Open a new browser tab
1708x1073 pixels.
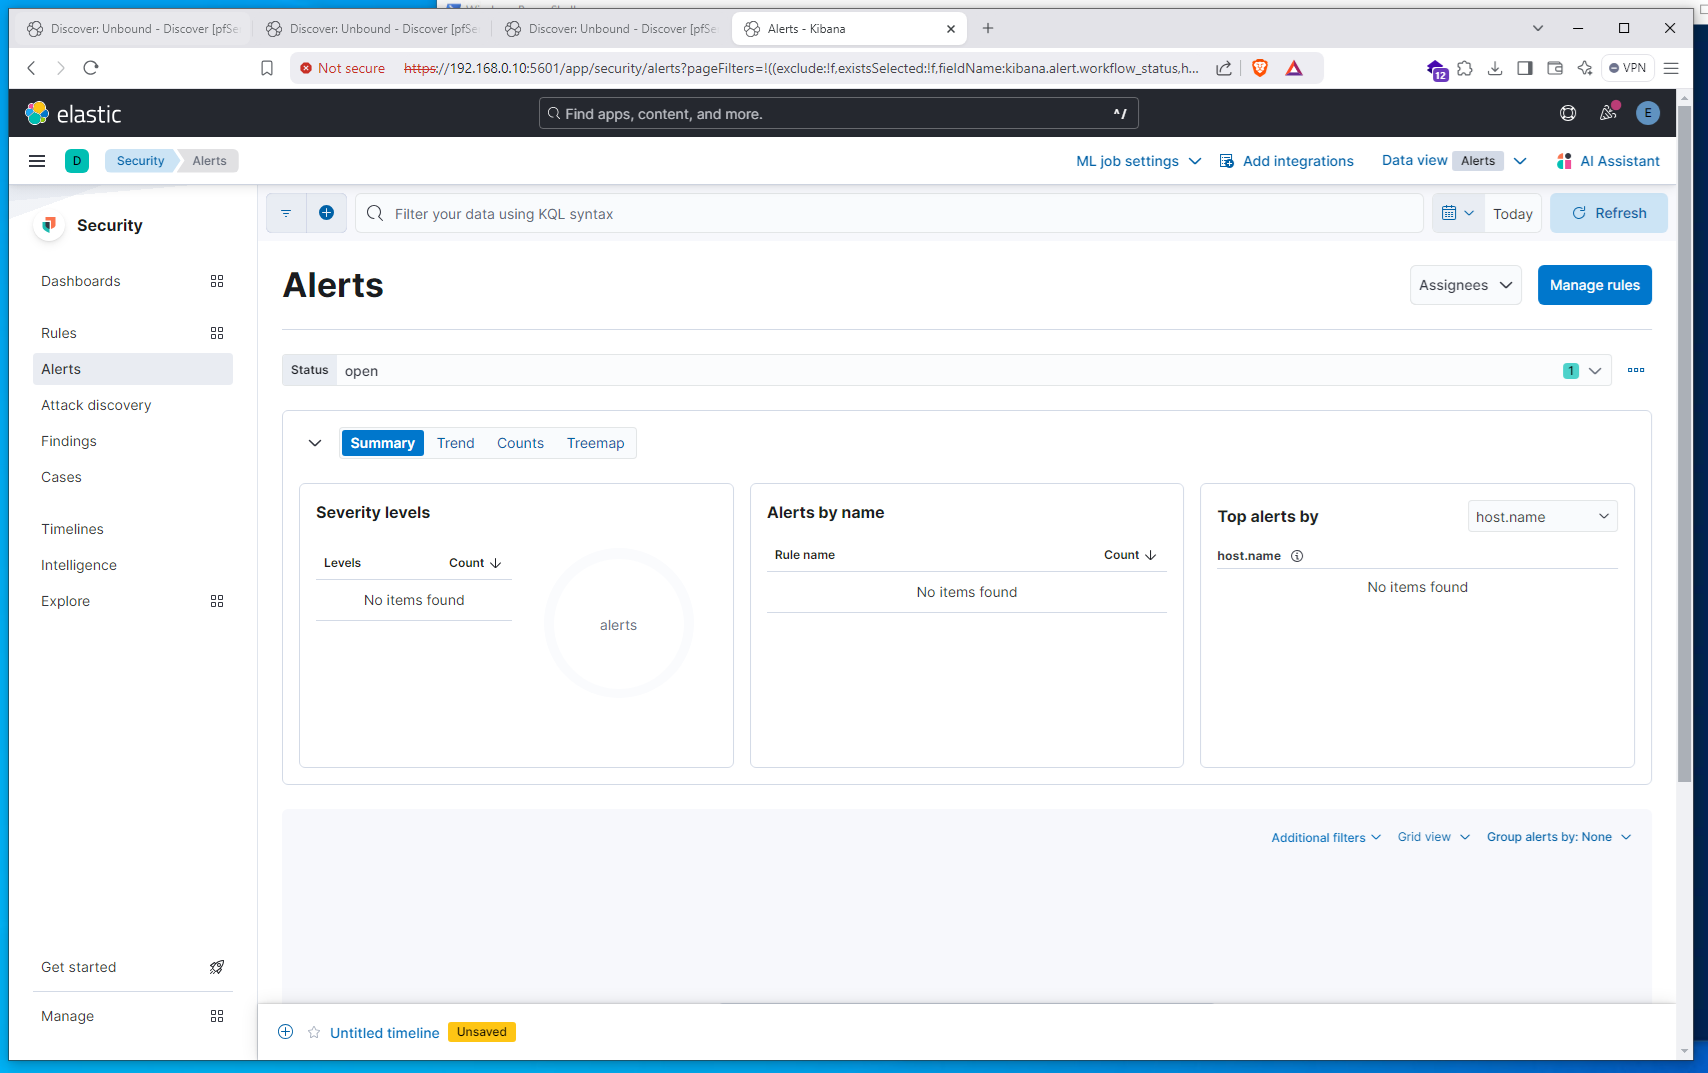pyautogui.click(x=988, y=28)
